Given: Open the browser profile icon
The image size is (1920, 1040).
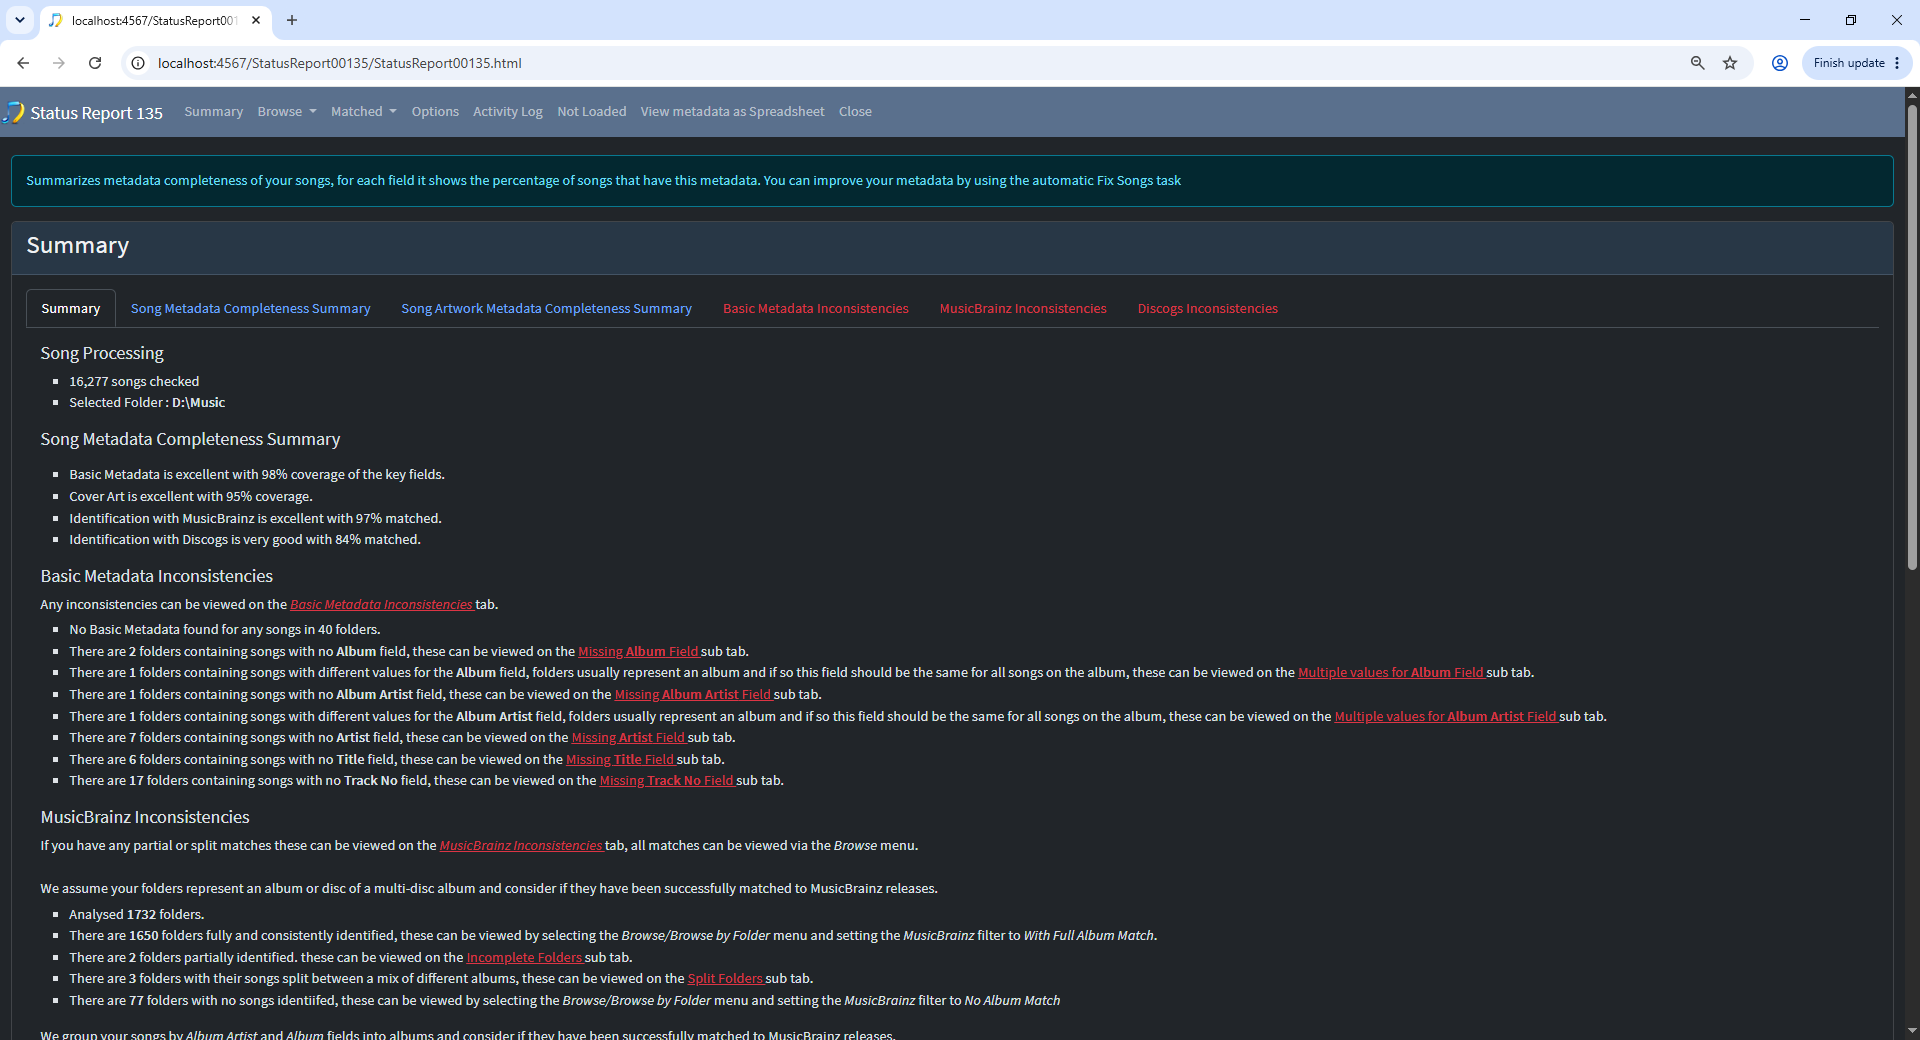Looking at the screenshot, I should (1780, 63).
